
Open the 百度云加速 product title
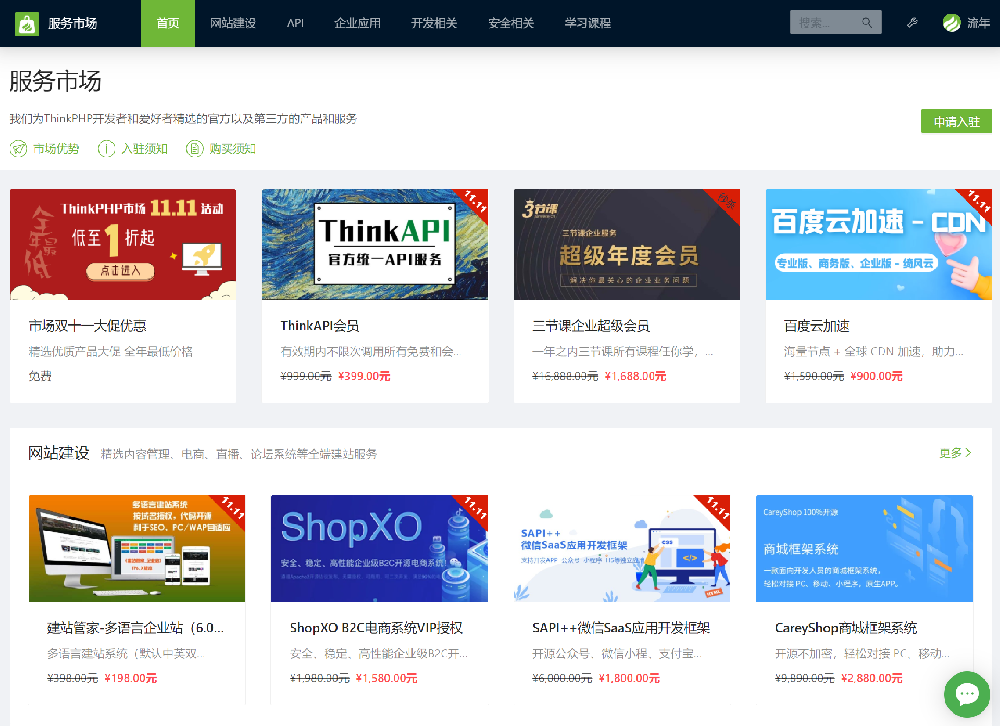816,326
